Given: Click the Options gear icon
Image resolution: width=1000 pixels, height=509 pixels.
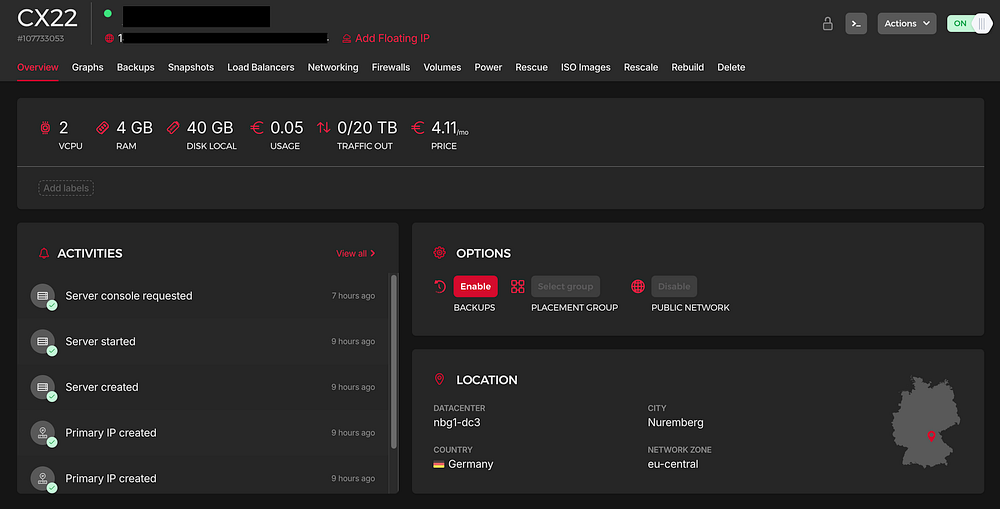Looking at the screenshot, I should click(x=439, y=253).
